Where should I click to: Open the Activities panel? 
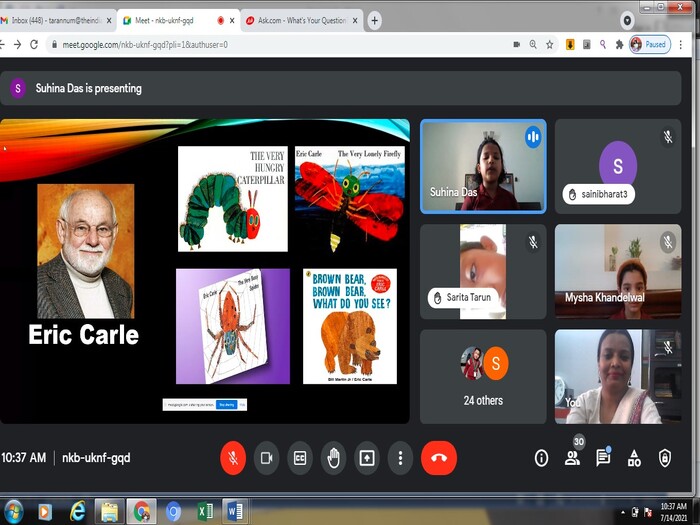[x=634, y=458]
